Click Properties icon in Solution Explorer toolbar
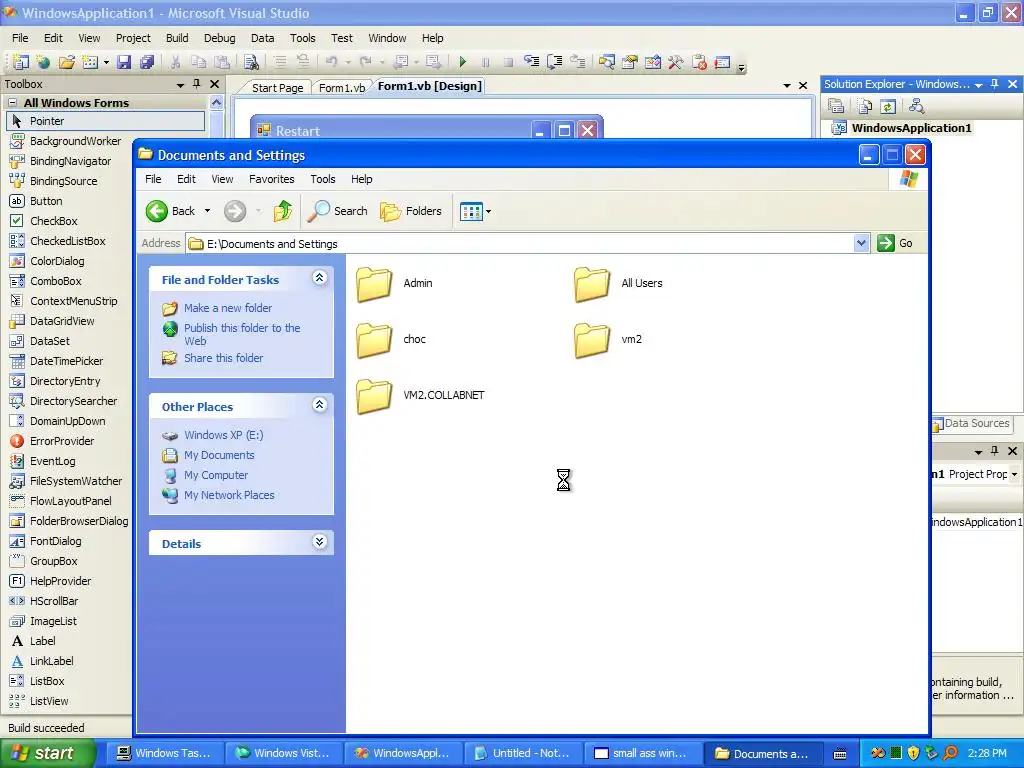The width and height of the screenshot is (1024, 768). pyautogui.click(x=836, y=106)
